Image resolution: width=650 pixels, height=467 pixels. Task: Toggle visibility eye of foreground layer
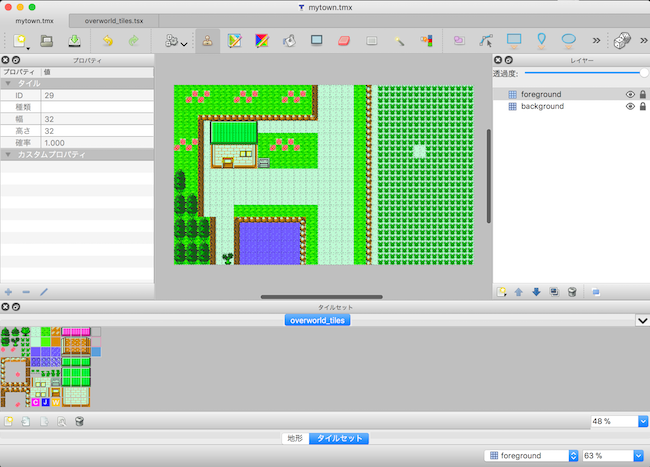pyautogui.click(x=630, y=94)
